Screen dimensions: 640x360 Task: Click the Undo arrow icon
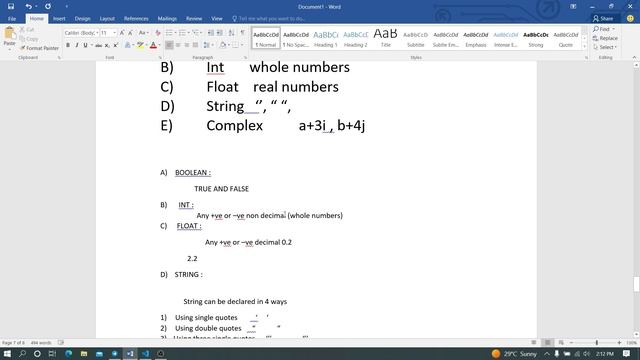28,7
